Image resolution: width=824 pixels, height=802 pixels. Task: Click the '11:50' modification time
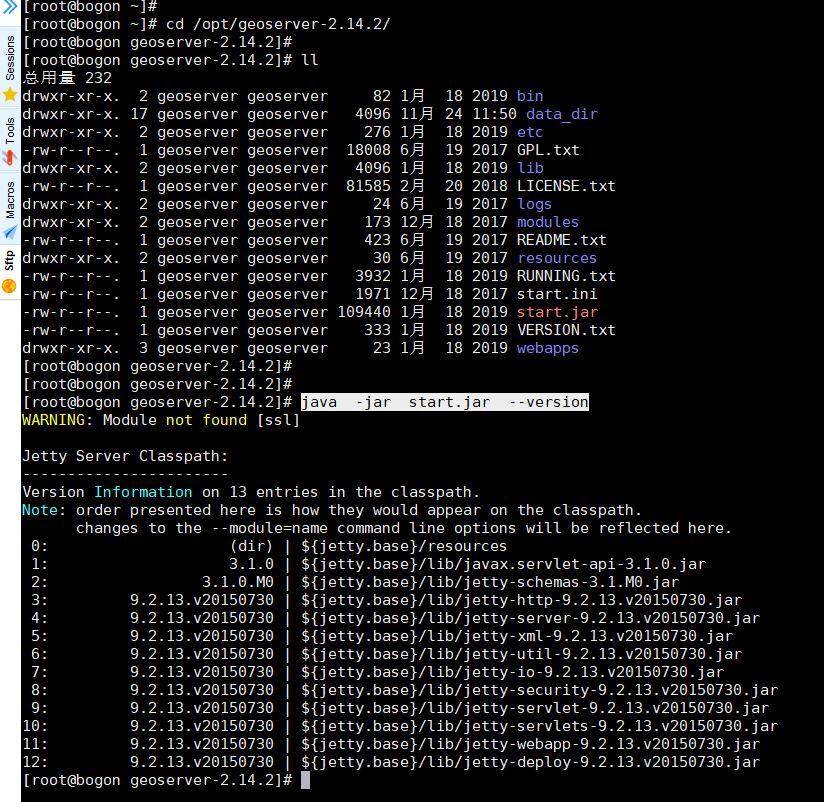point(494,114)
